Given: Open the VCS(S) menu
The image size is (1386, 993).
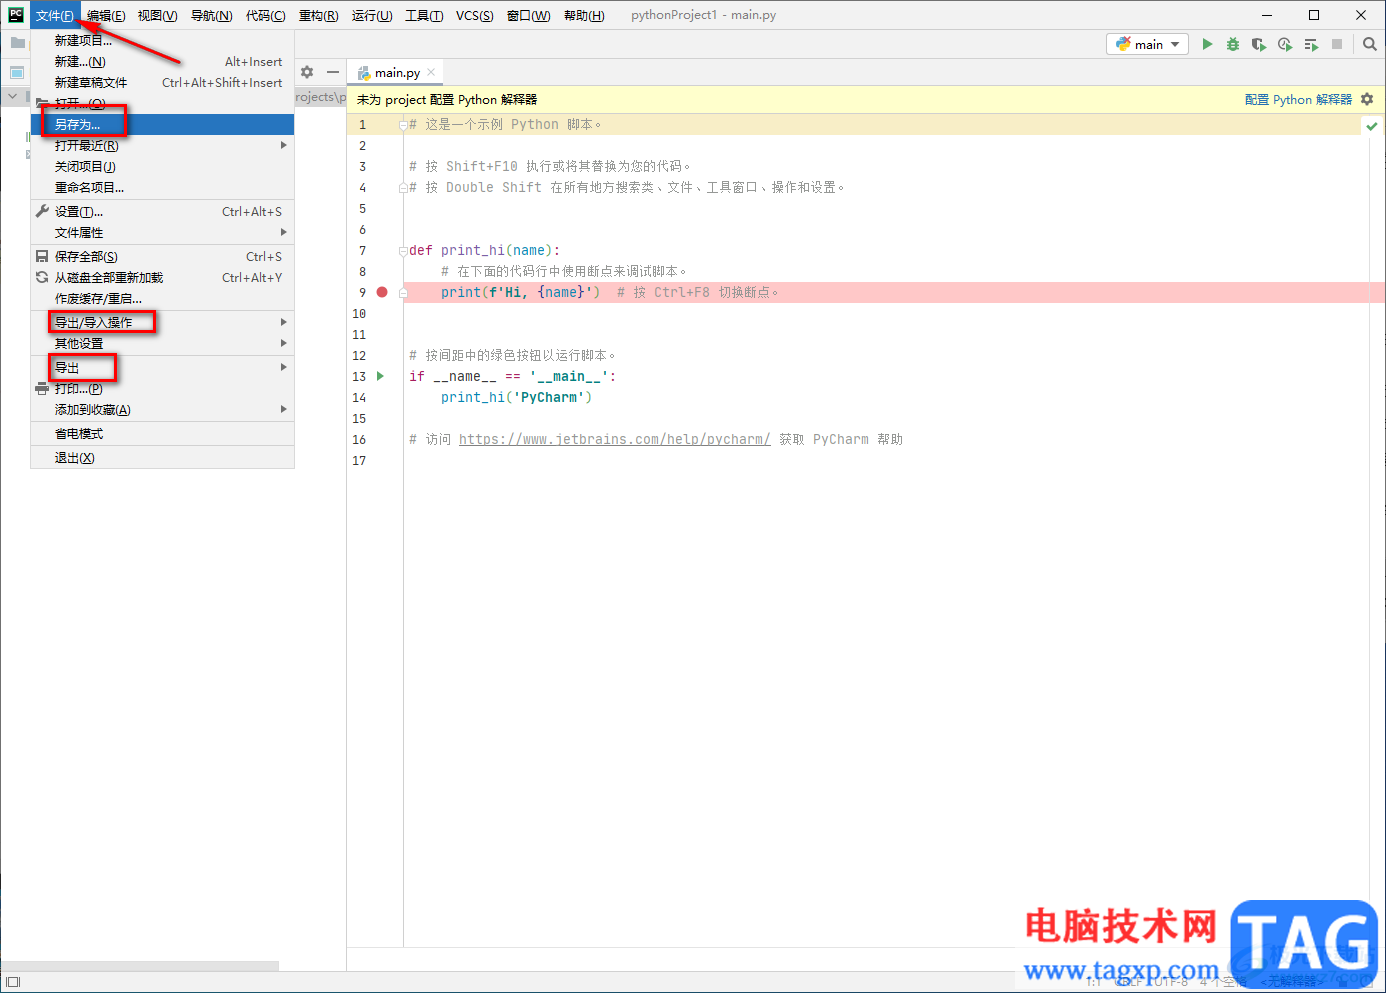Looking at the screenshot, I should pos(474,15).
